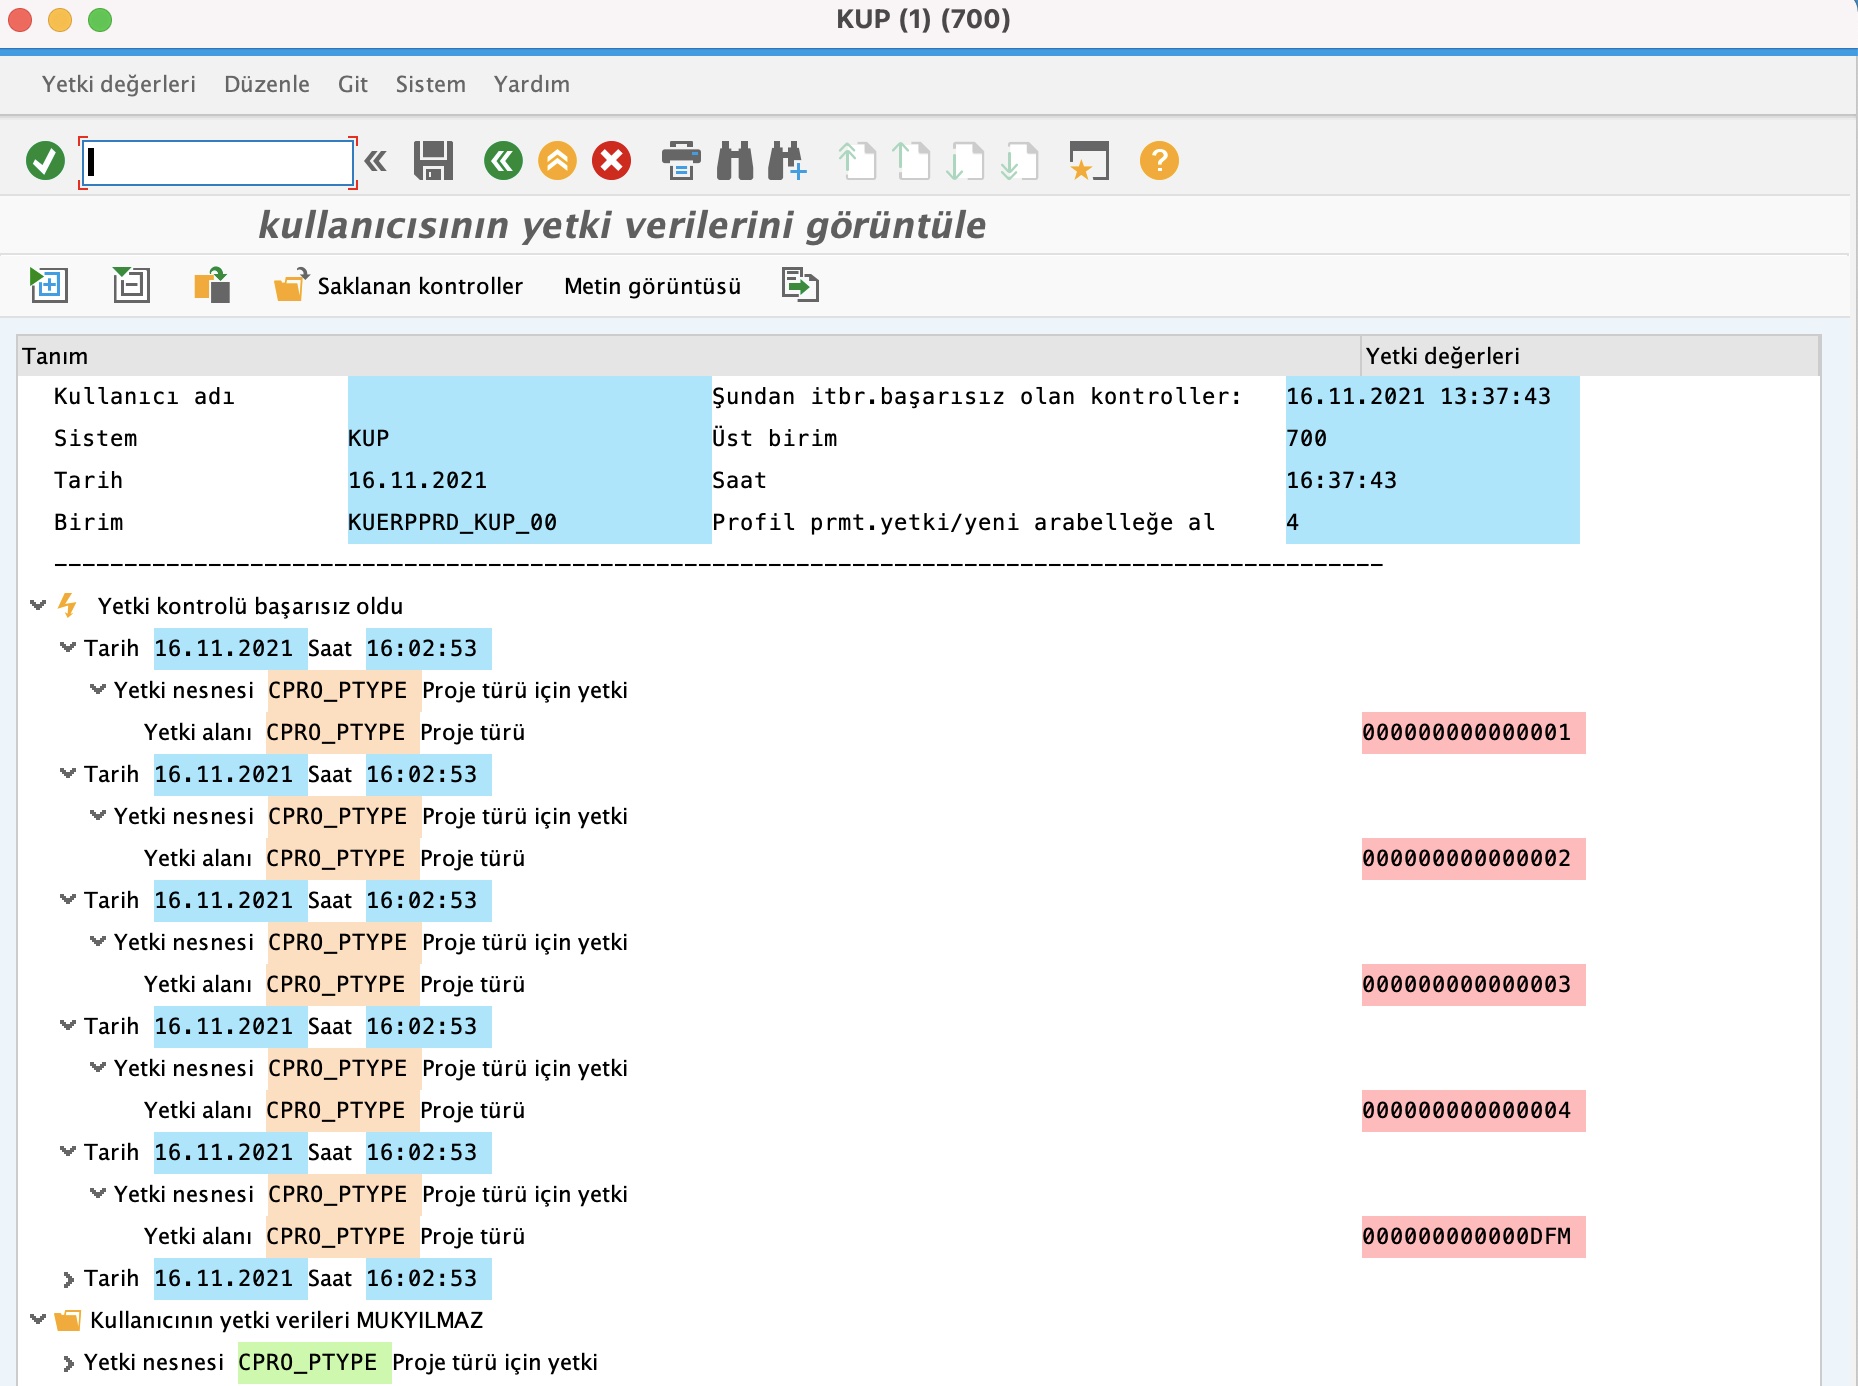The height and width of the screenshot is (1386, 1858).
Task: Click inside the command field
Action: tap(215, 162)
